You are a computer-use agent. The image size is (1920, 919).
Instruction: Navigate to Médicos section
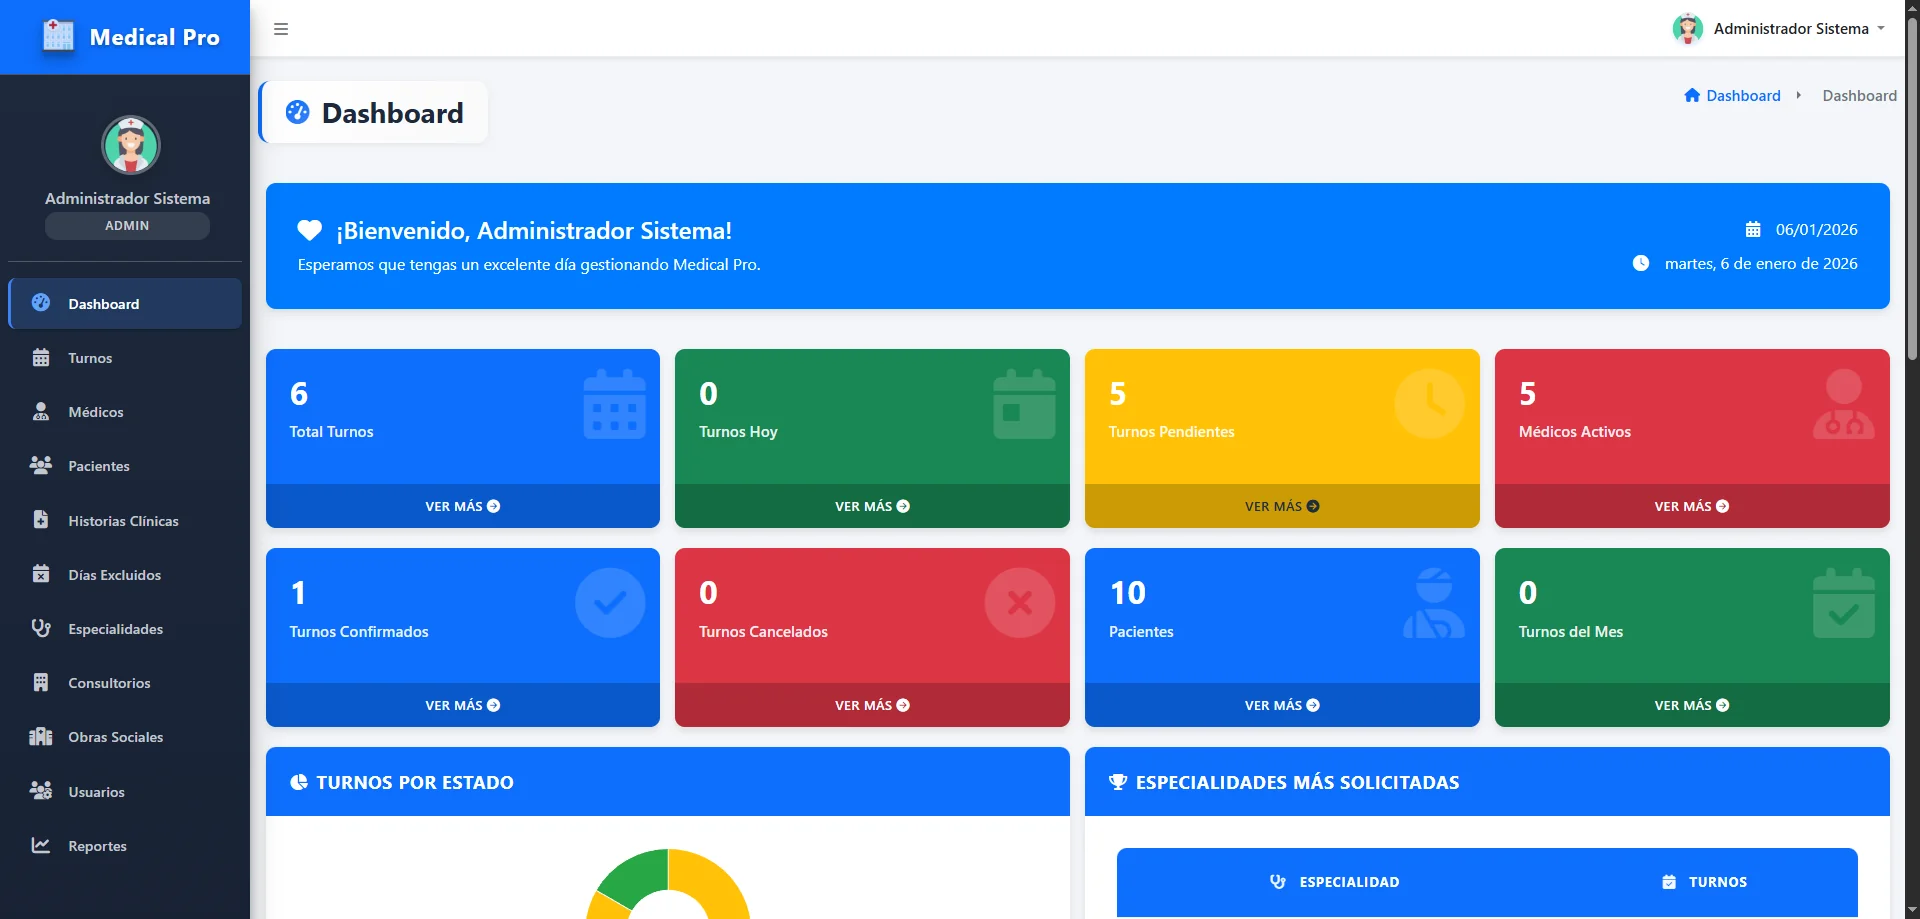click(x=125, y=412)
